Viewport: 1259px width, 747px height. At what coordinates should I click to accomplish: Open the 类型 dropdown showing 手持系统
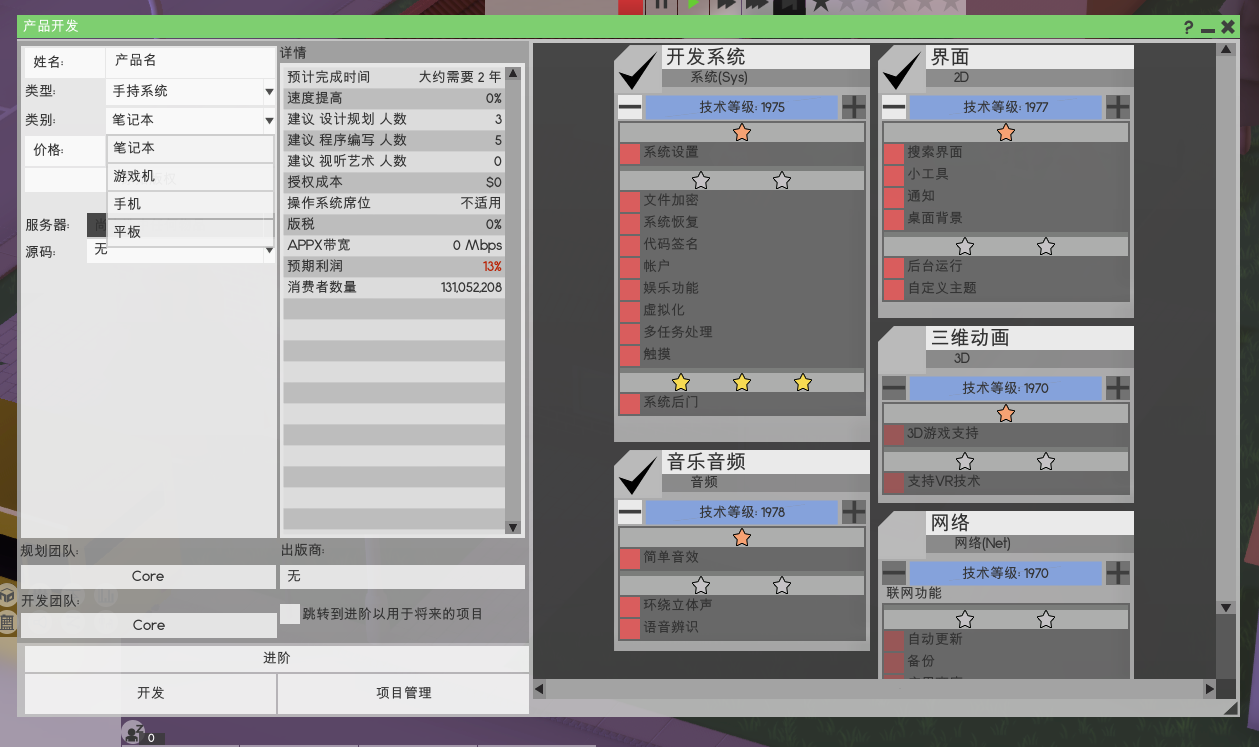click(x=190, y=91)
